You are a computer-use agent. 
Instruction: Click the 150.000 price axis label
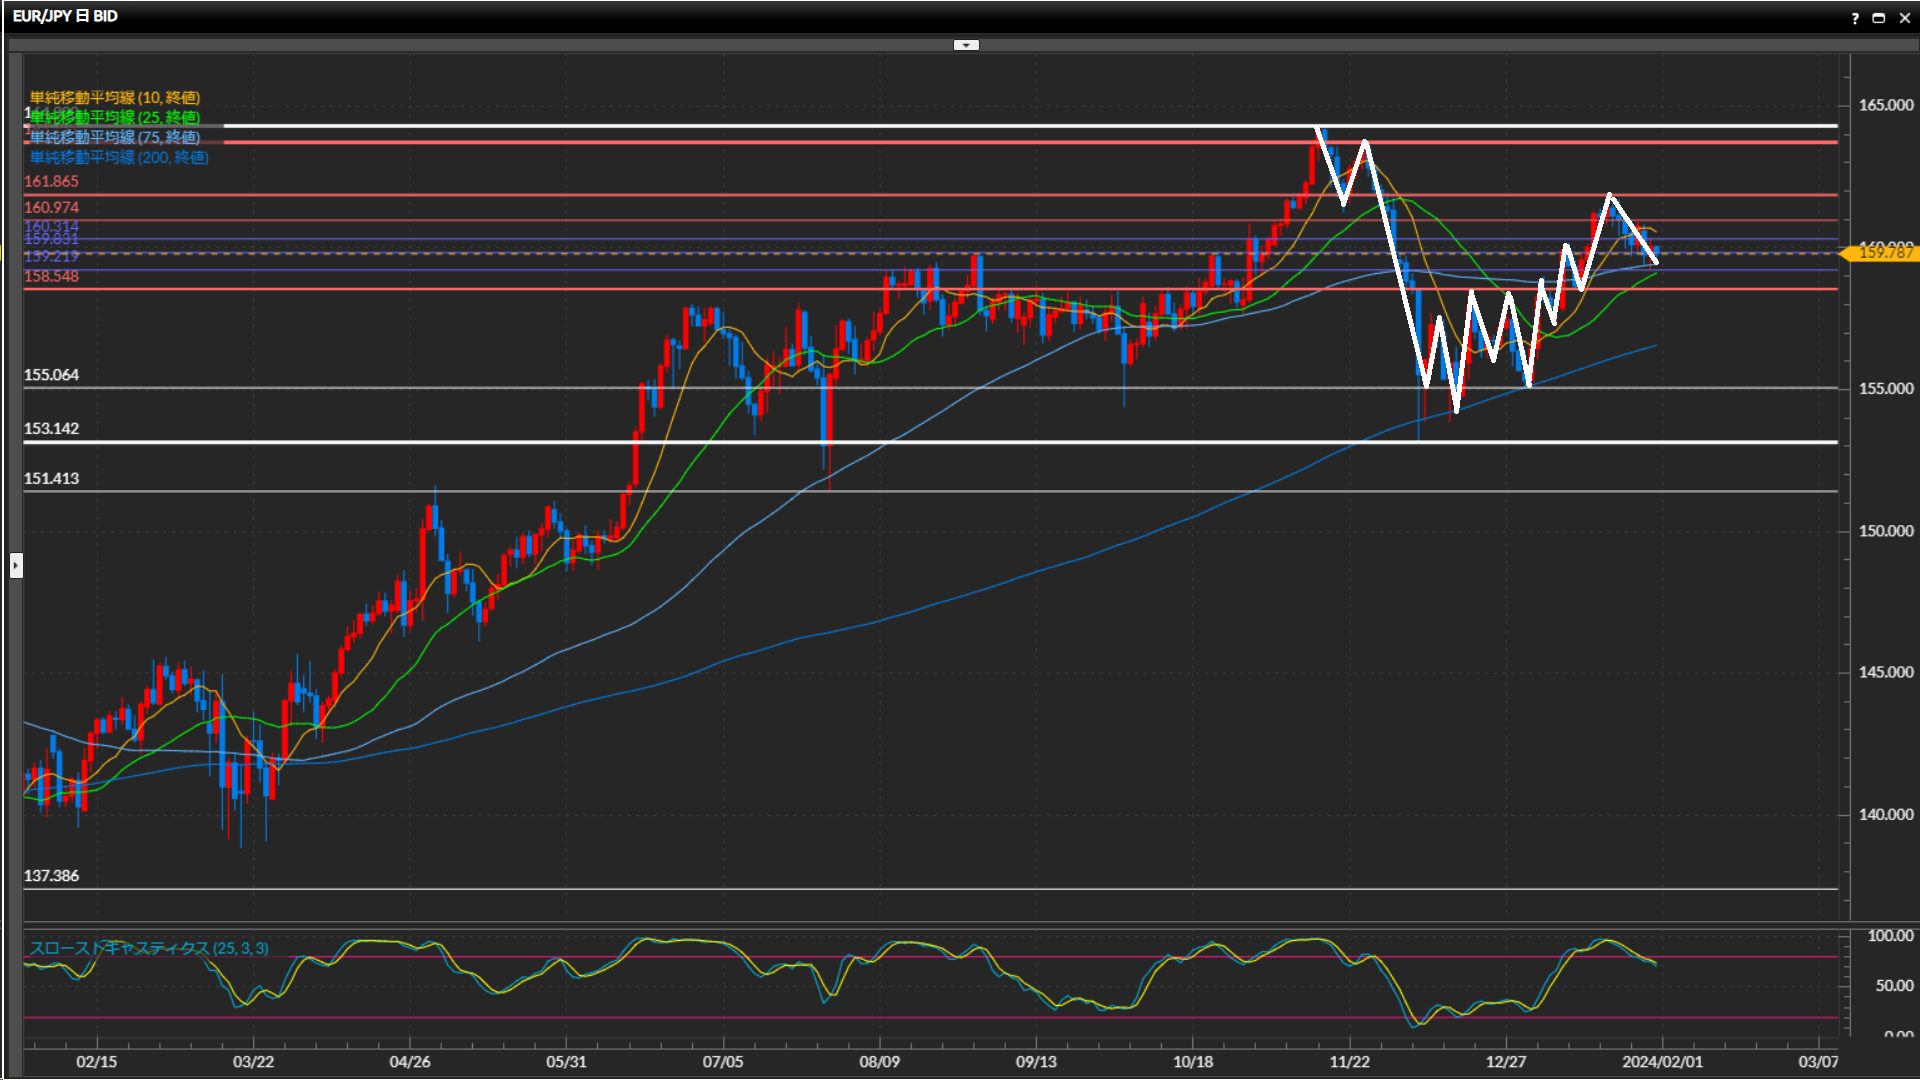tap(1885, 531)
